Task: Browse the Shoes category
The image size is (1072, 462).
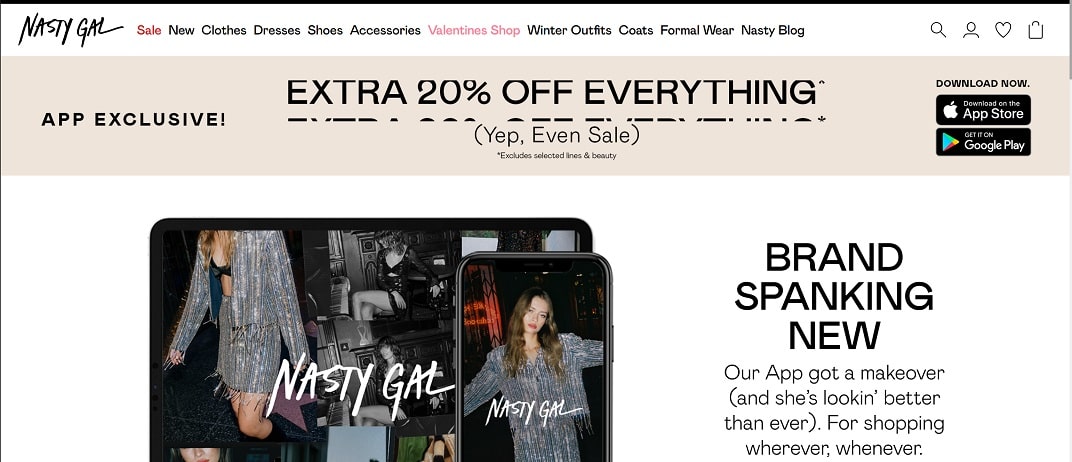Action: (325, 30)
